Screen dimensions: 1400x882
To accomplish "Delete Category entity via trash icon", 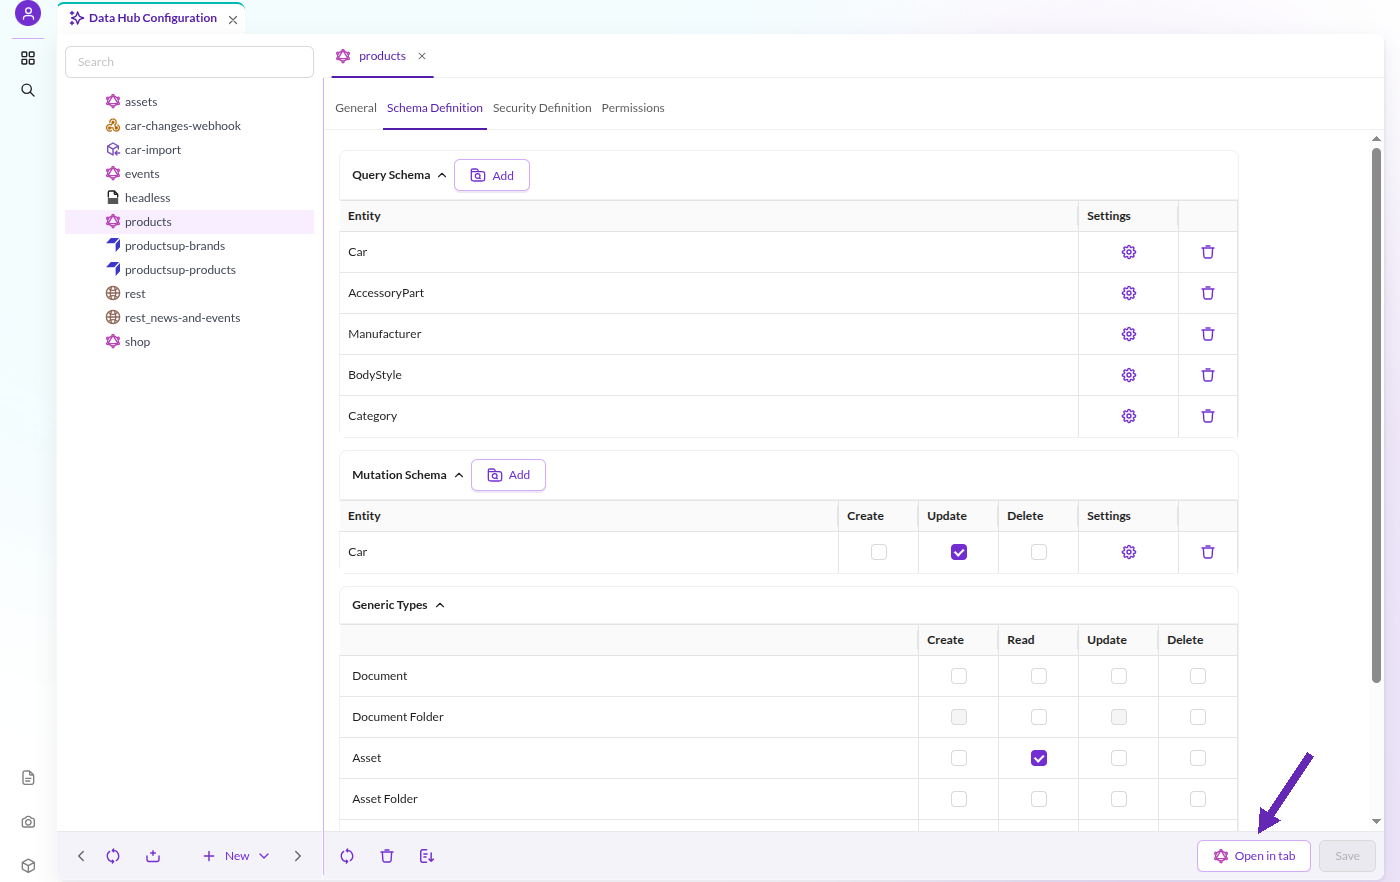I will (1208, 416).
